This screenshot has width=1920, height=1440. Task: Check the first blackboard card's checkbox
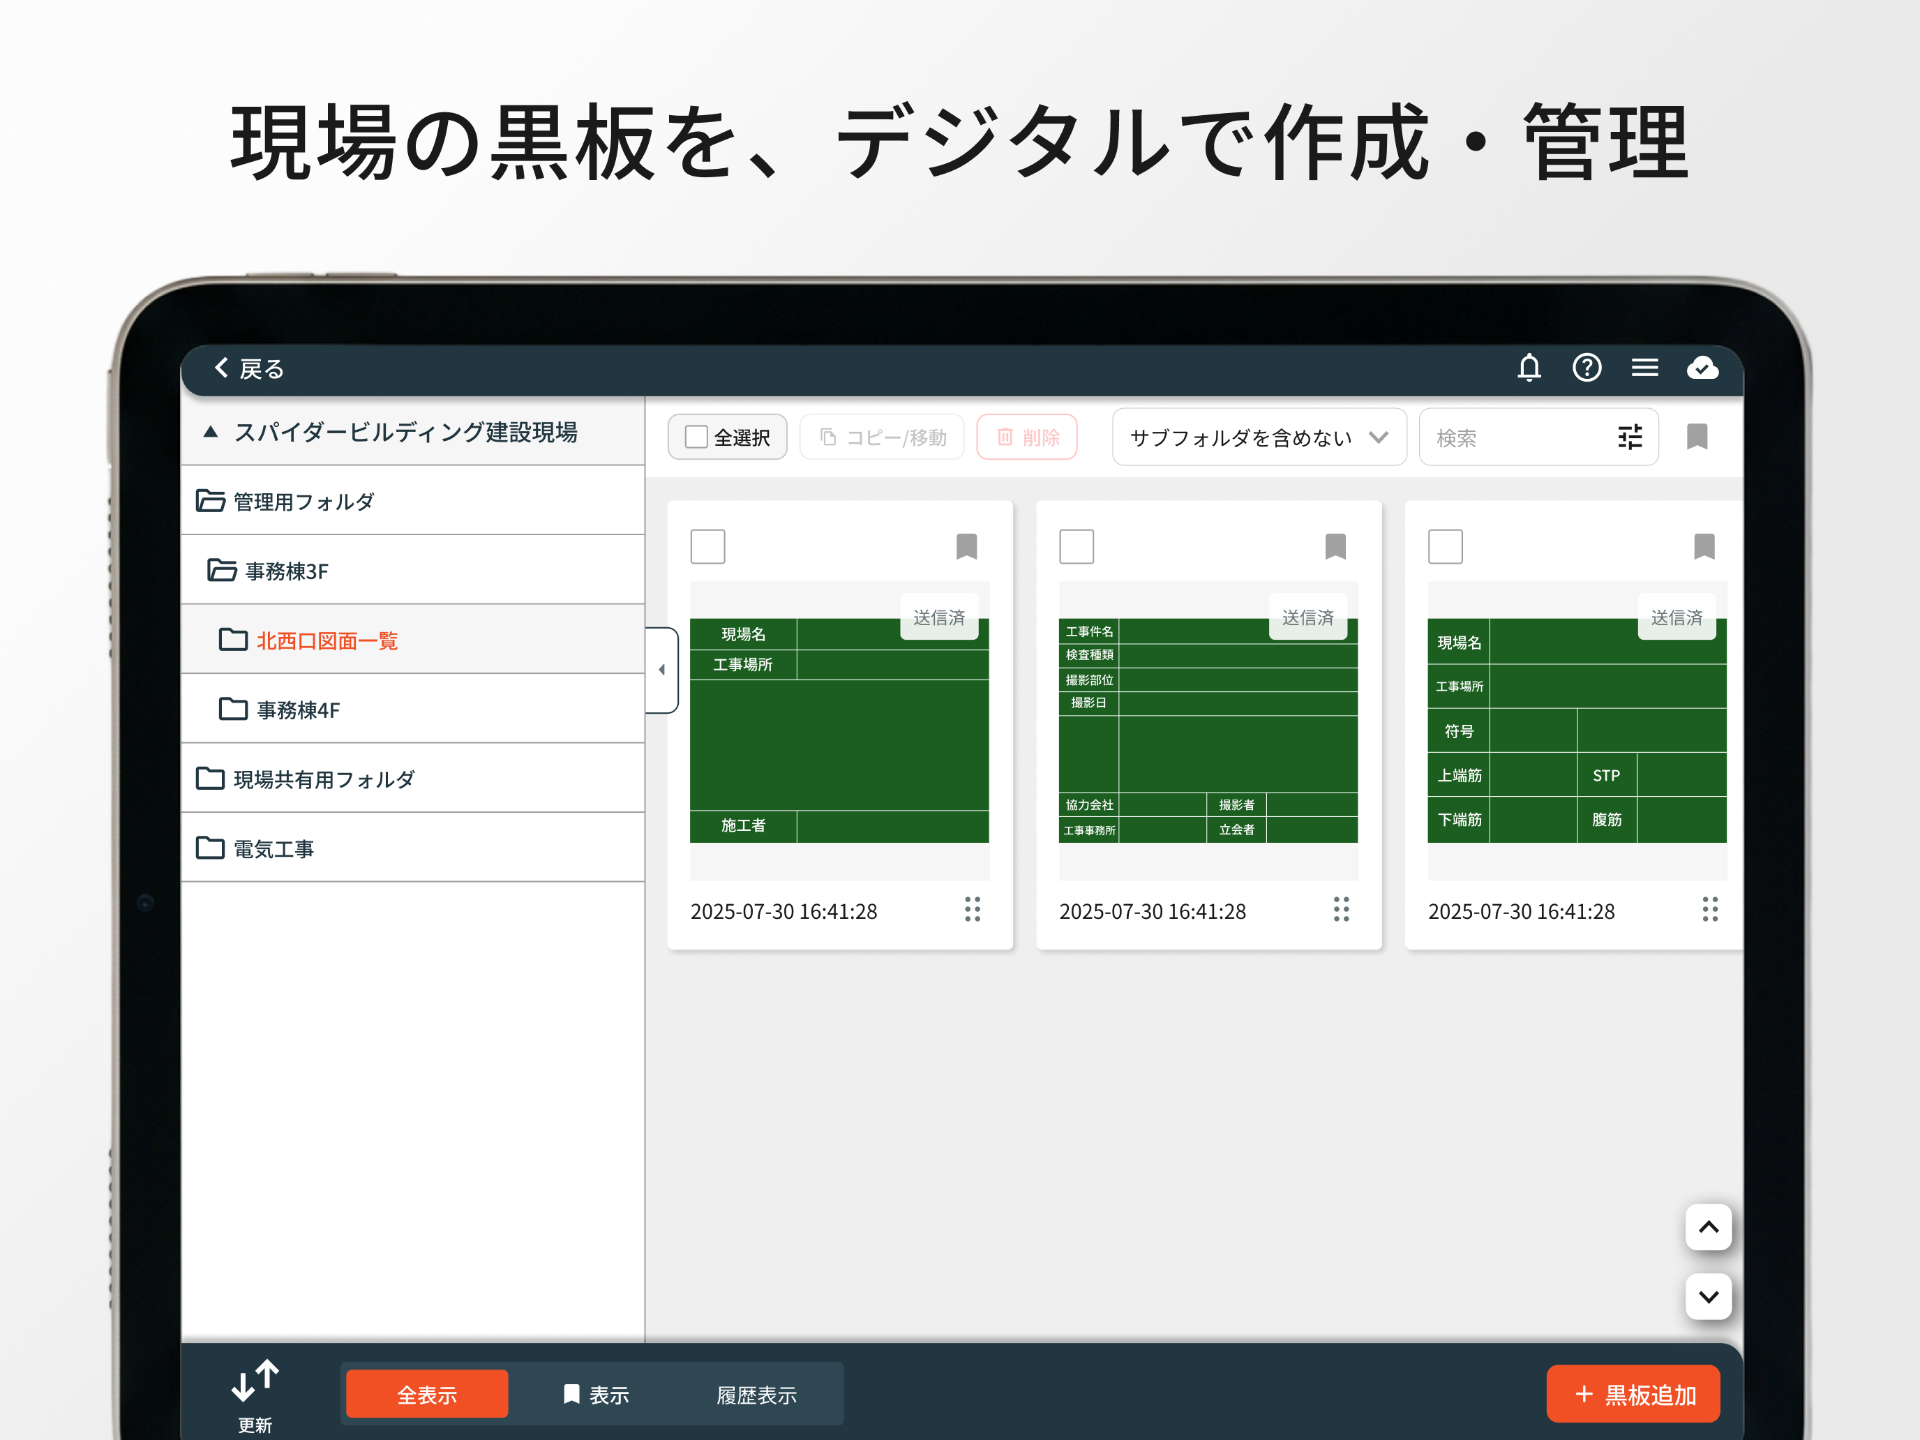pyautogui.click(x=708, y=547)
